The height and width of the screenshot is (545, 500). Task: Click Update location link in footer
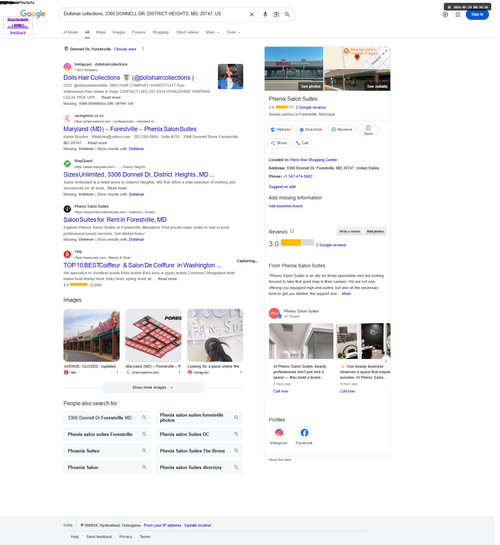click(x=198, y=525)
